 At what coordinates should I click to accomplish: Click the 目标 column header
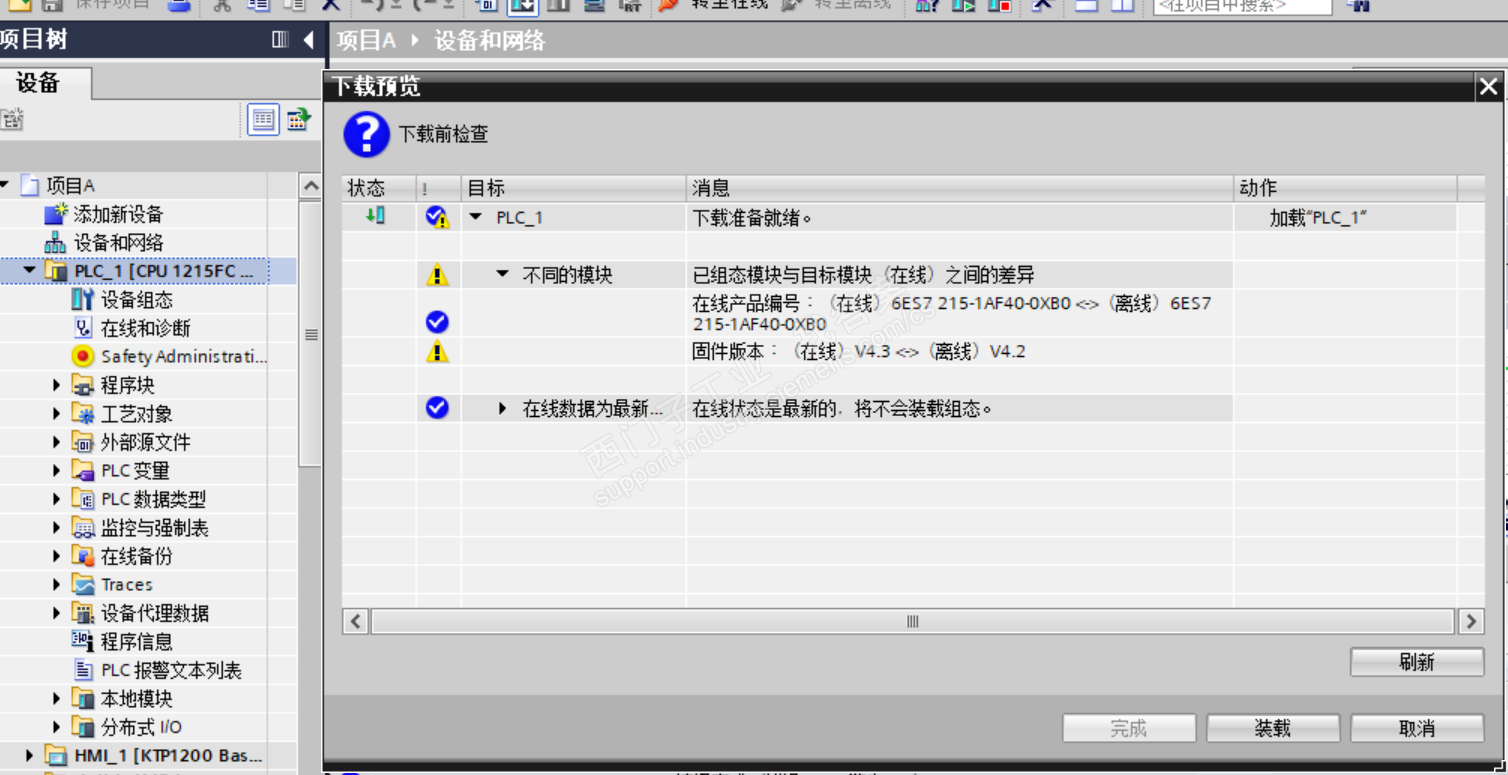pos(574,188)
